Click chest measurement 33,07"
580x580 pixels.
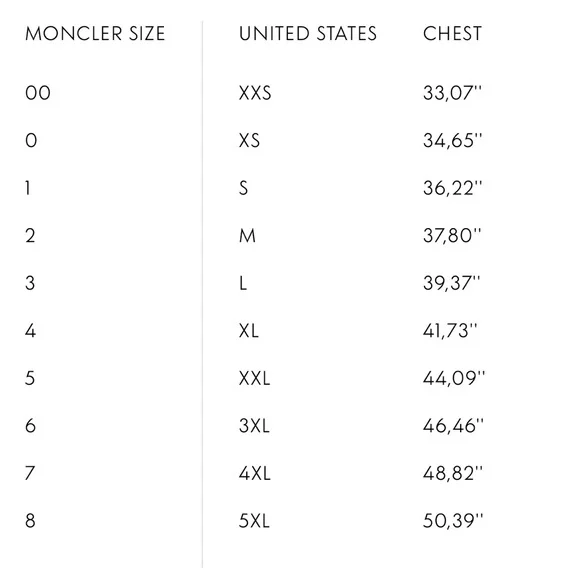pyautogui.click(x=453, y=93)
